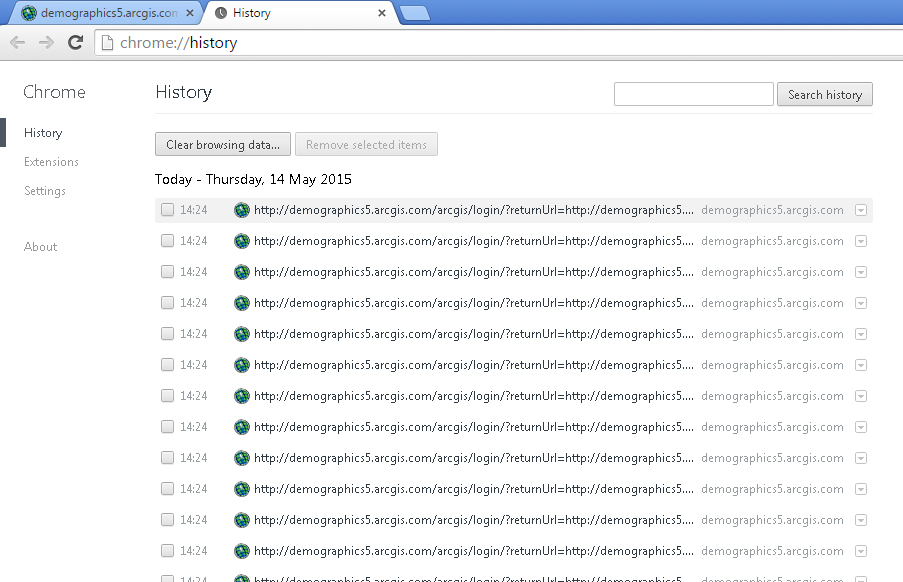Open History in the Chrome sidebar
This screenshot has height=582, width=903.
(x=43, y=133)
